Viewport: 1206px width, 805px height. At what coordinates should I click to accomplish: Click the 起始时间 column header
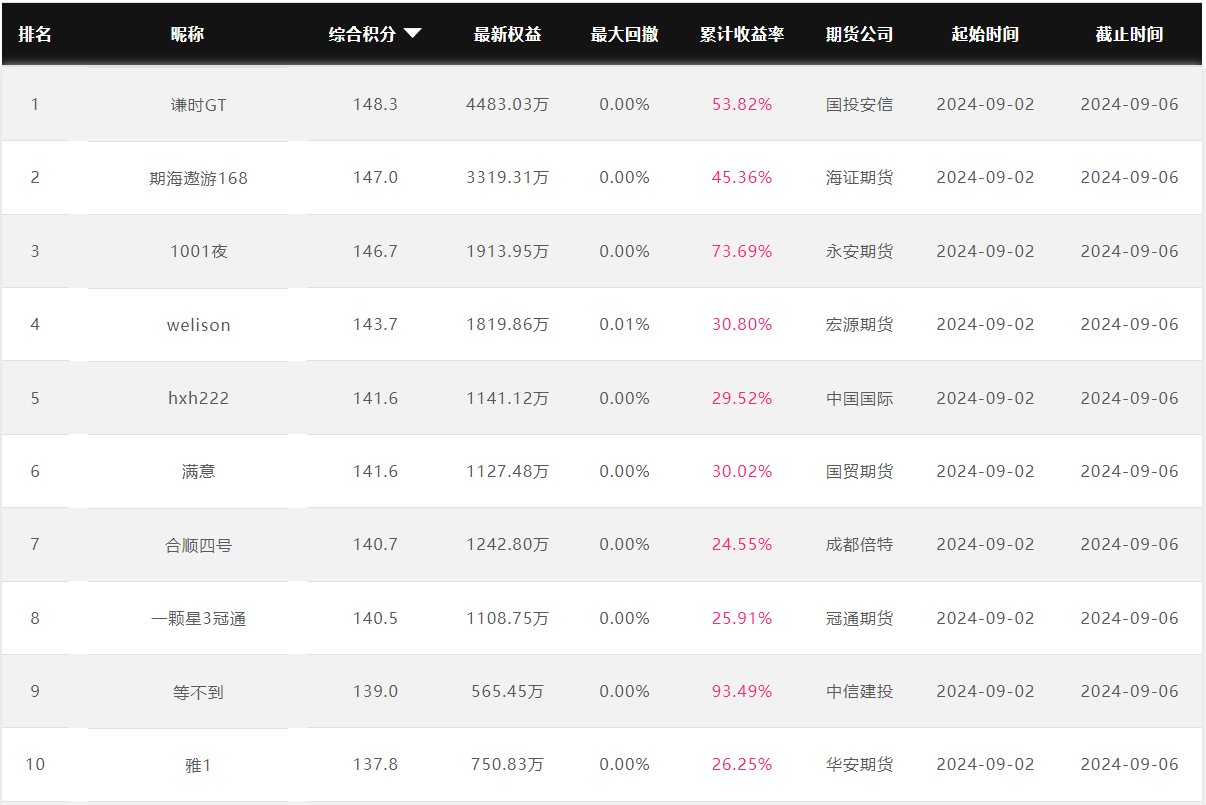pos(986,34)
